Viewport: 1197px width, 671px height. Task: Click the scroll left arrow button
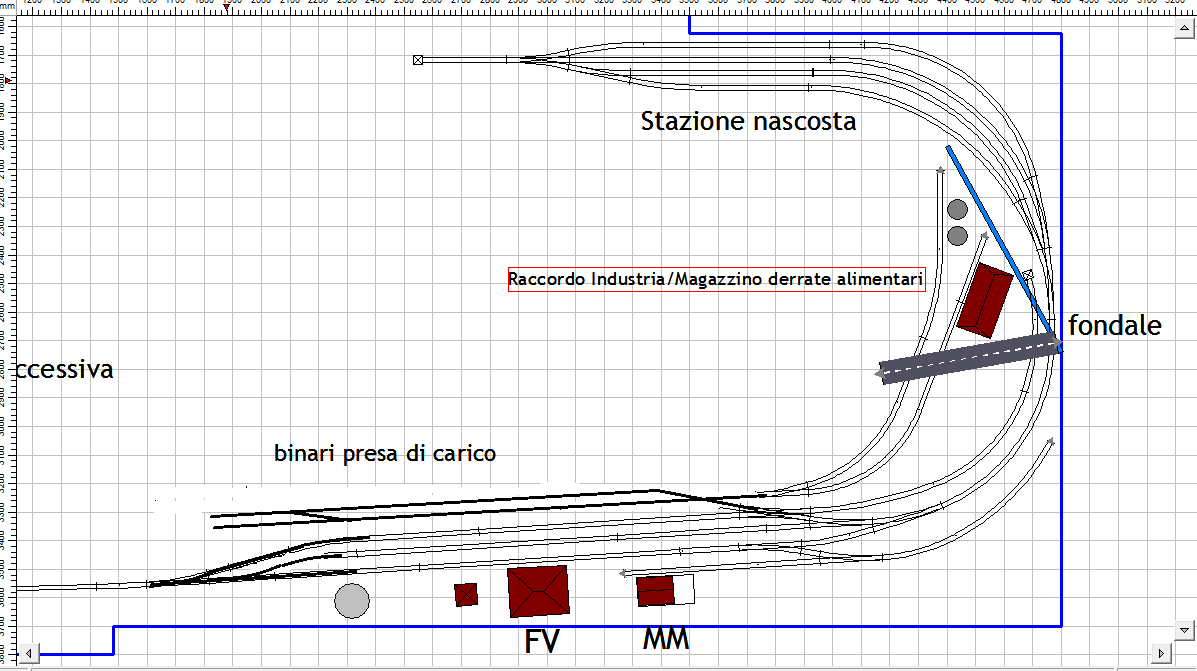pyautogui.click(x=28, y=654)
